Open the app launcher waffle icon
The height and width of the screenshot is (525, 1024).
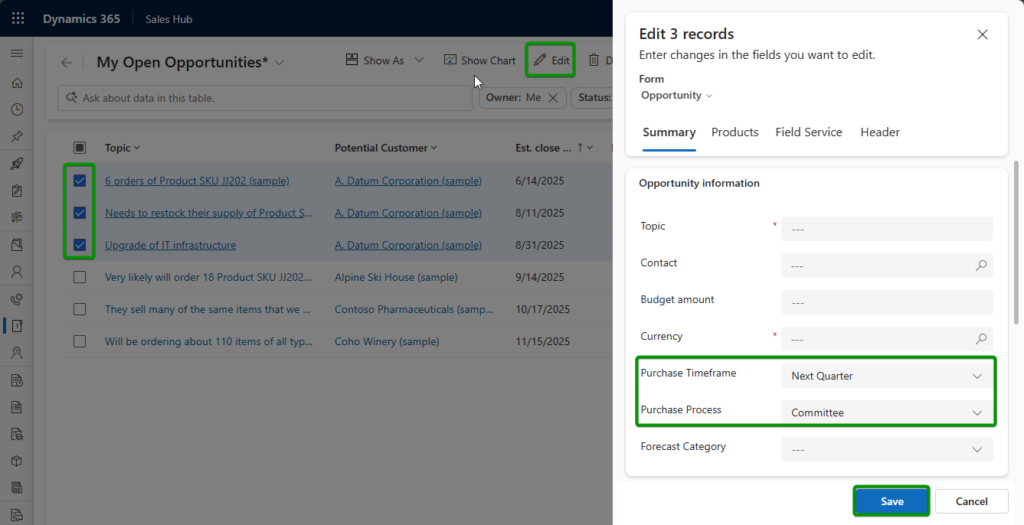(18, 18)
